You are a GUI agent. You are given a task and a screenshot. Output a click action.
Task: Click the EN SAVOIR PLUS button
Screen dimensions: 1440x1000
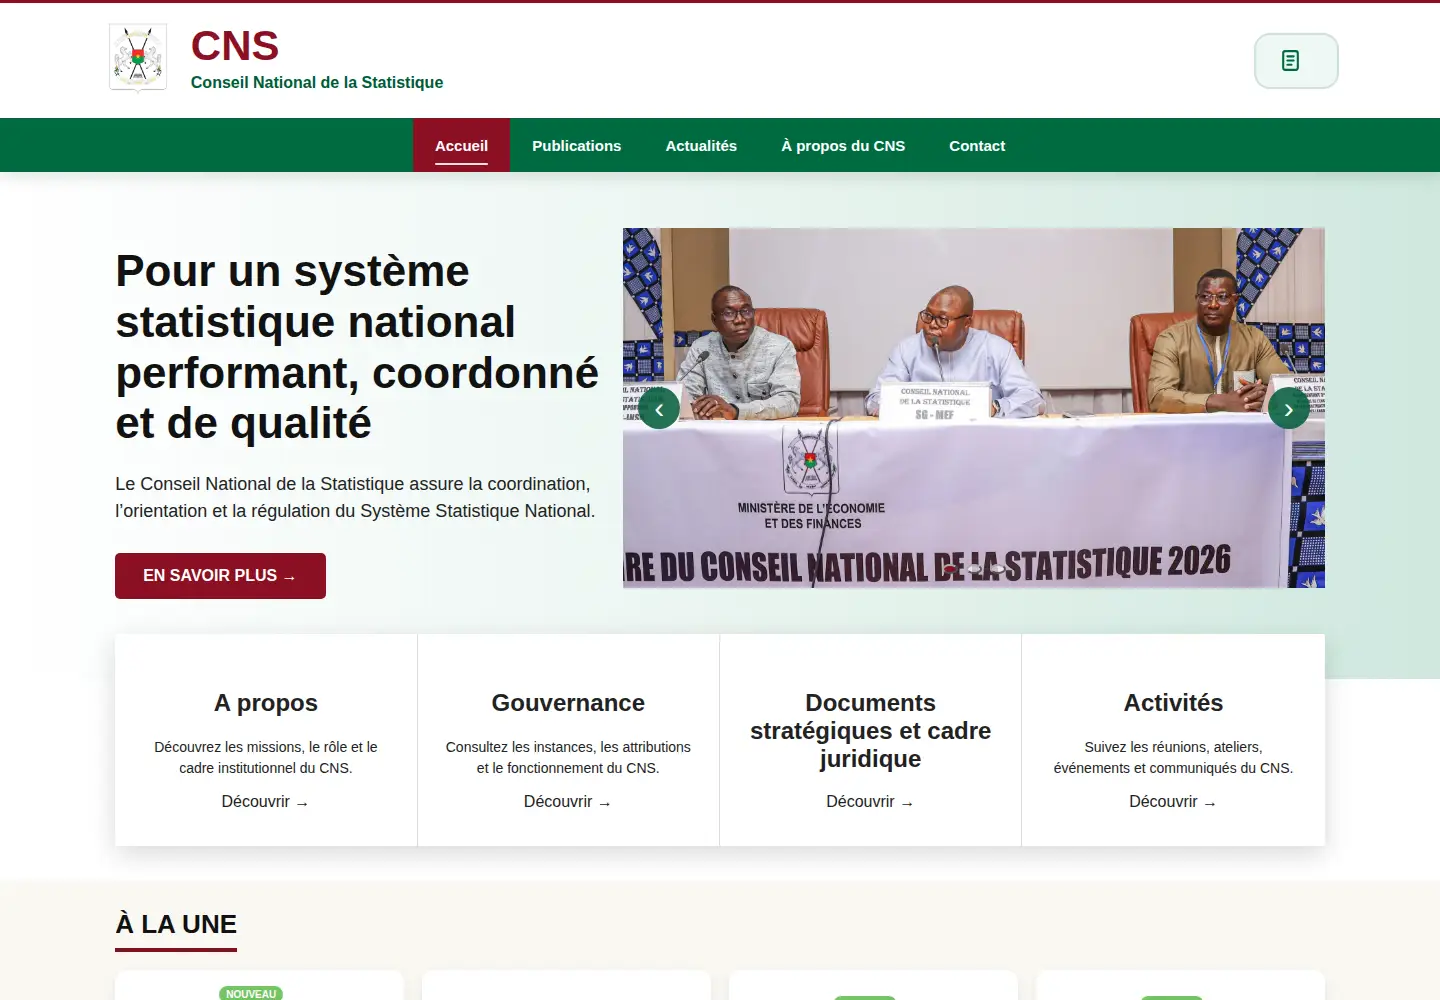coord(220,576)
